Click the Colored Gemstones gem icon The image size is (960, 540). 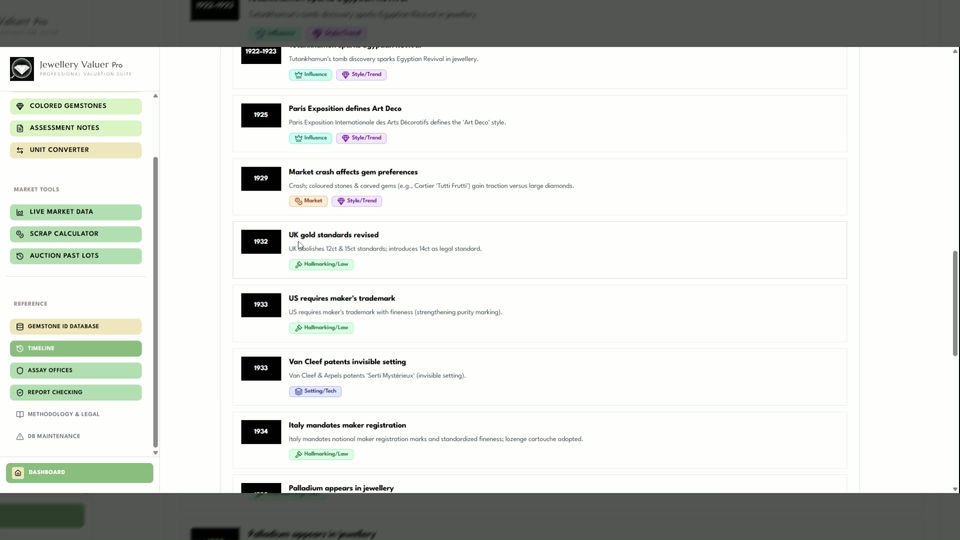(20, 106)
